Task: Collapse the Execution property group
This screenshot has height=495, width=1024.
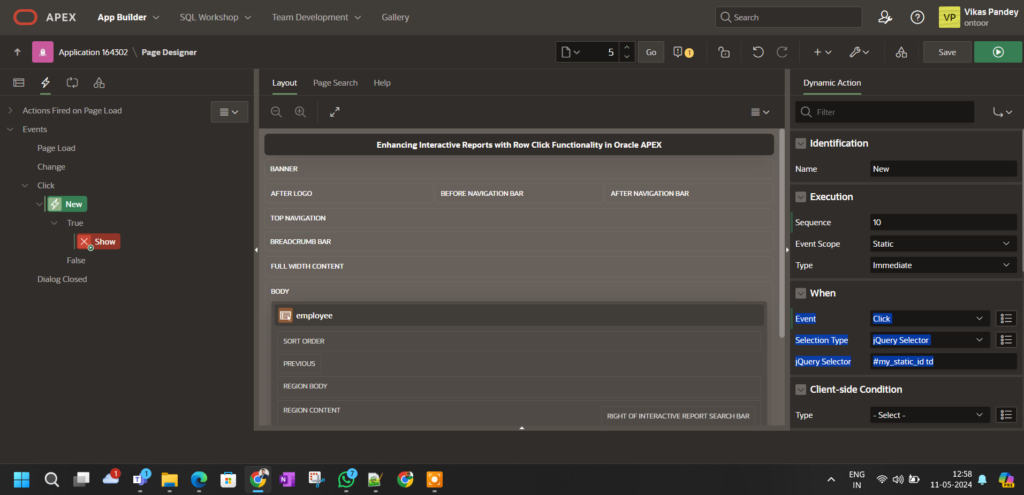Action: click(800, 197)
